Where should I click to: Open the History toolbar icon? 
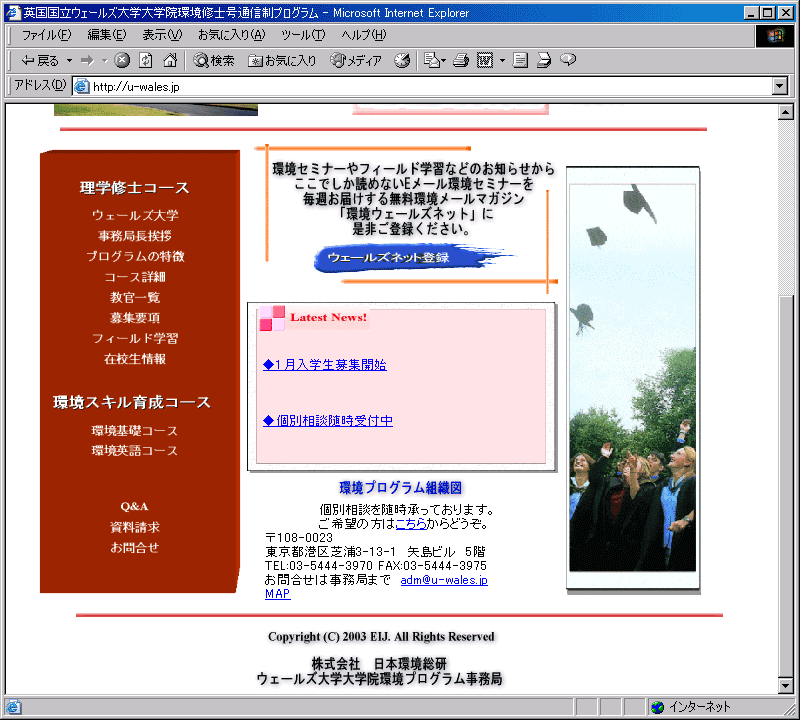pos(402,60)
